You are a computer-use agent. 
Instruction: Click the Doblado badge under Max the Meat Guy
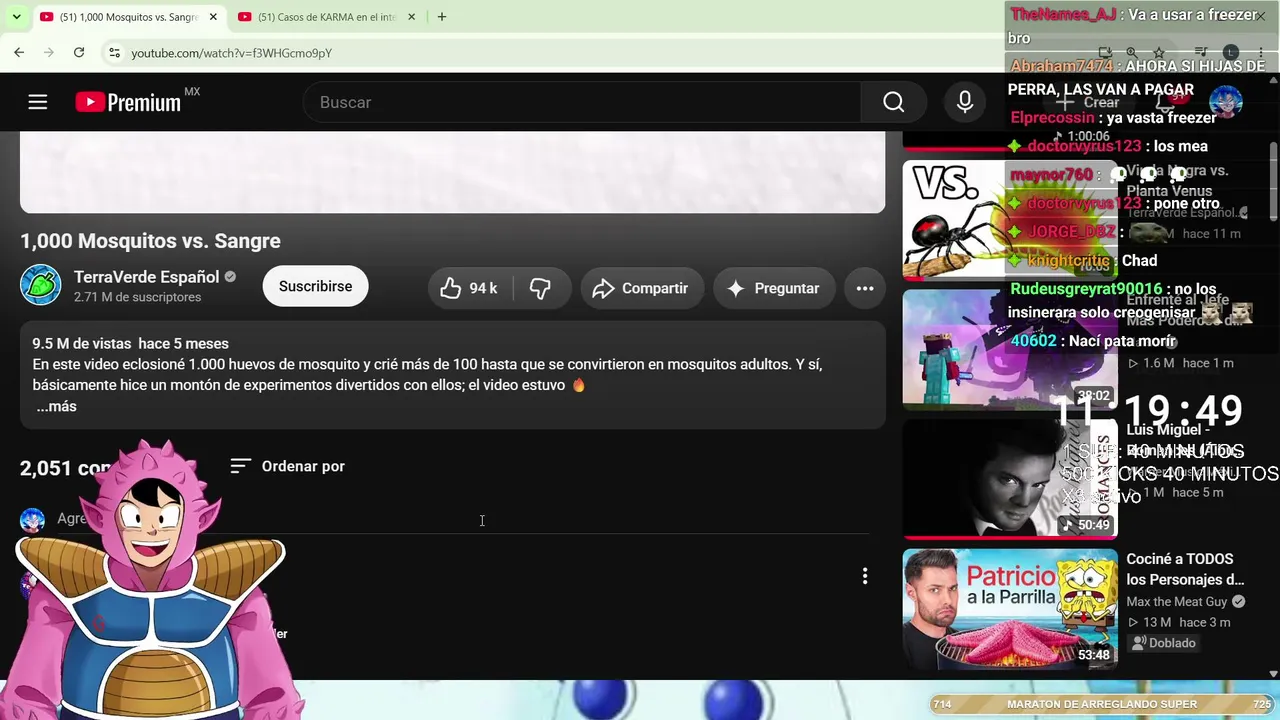click(1163, 643)
